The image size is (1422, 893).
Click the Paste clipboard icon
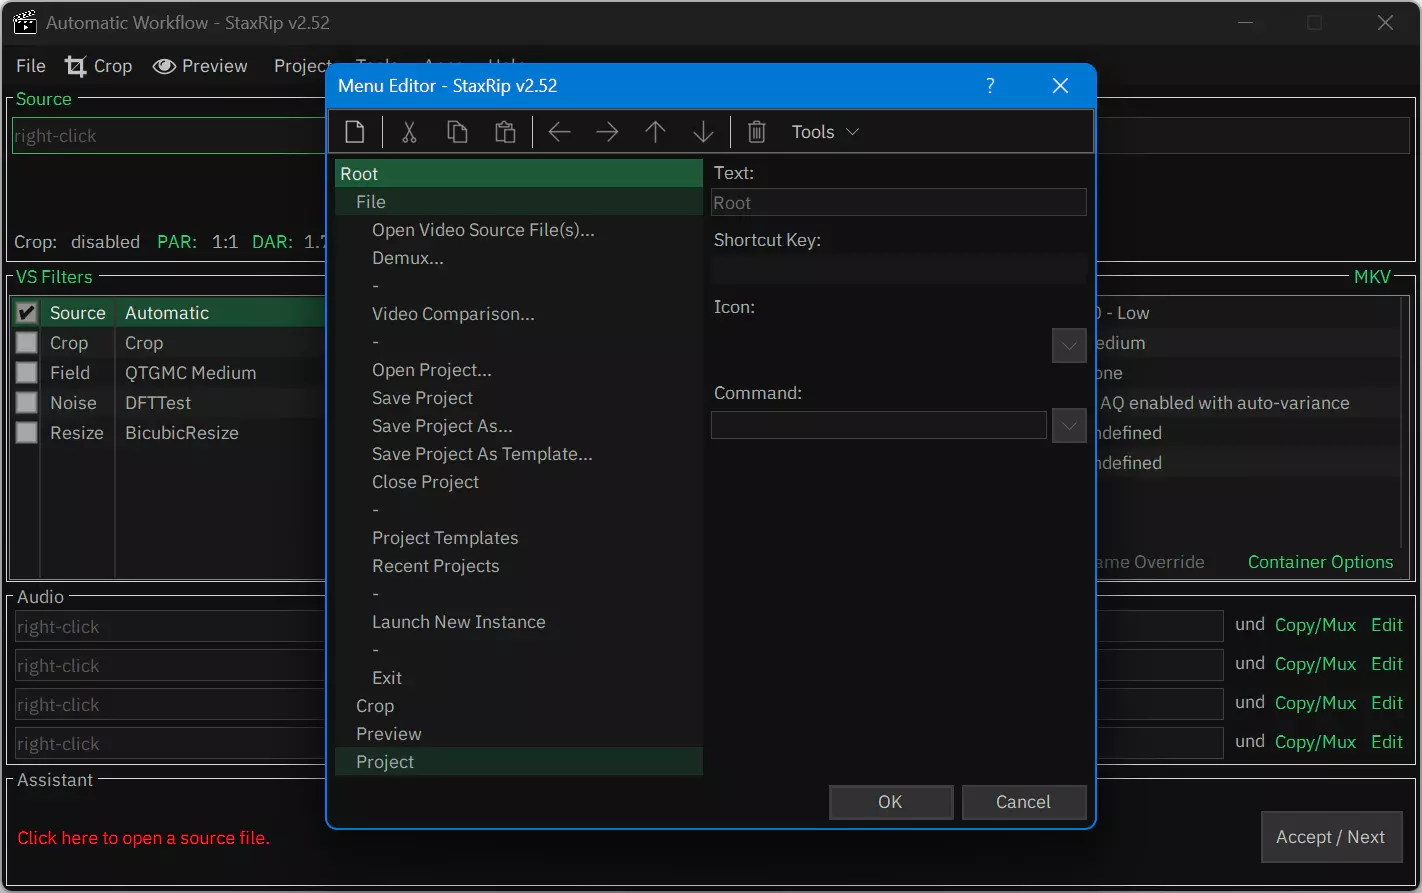(x=505, y=132)
